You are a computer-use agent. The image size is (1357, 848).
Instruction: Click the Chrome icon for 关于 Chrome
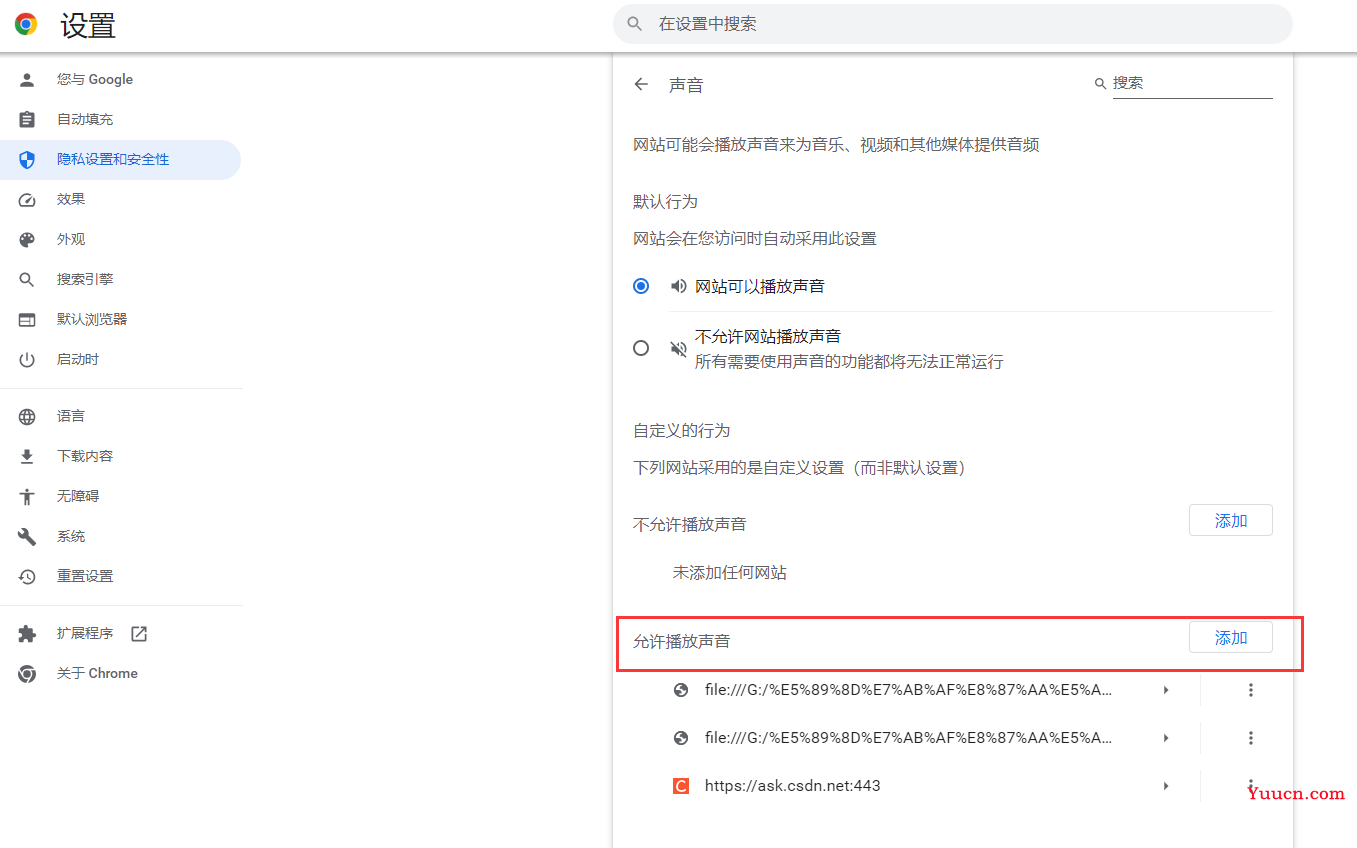pos(27,673)
